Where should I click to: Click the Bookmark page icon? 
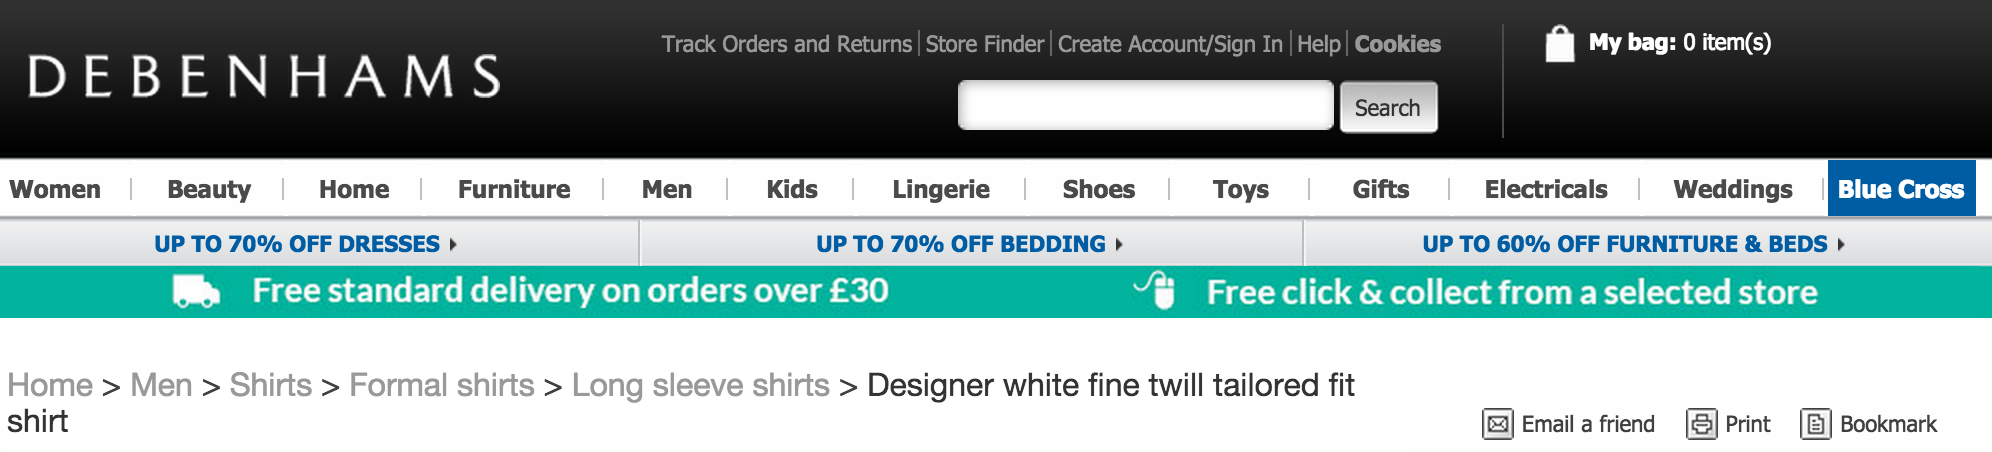1815,424
